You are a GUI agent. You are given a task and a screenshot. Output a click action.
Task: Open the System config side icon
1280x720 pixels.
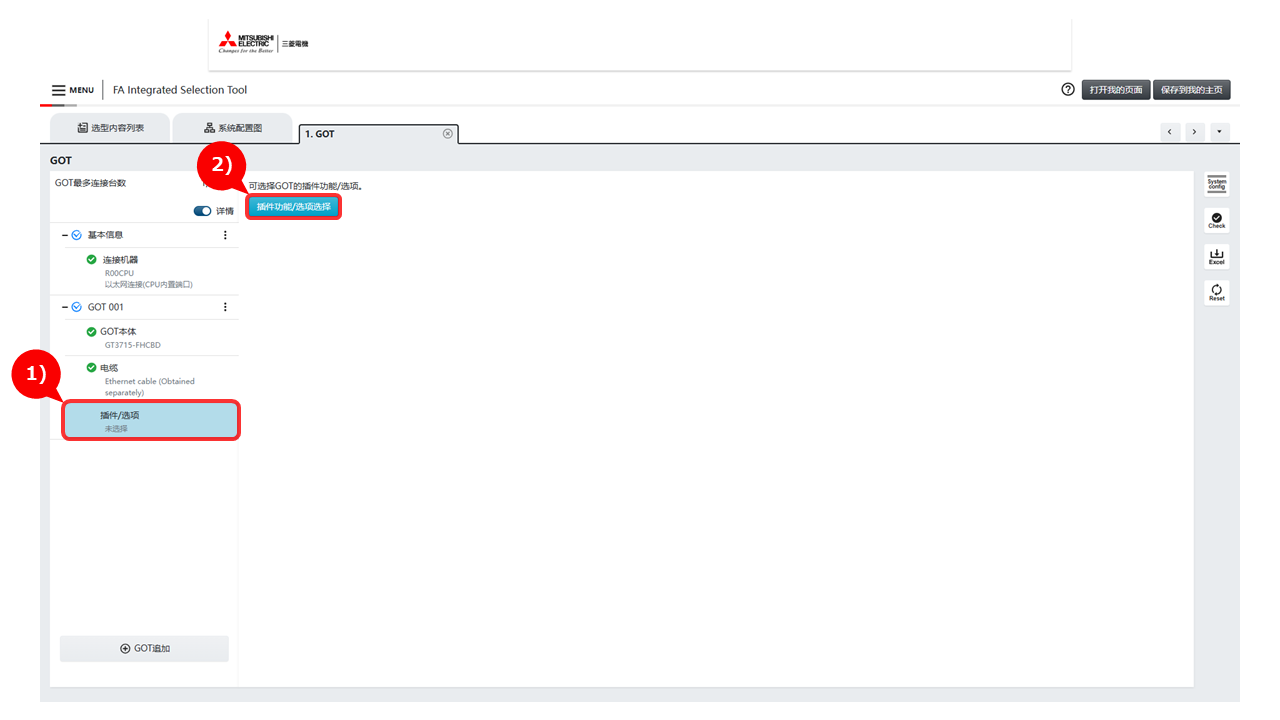(x=1216, y=184)
